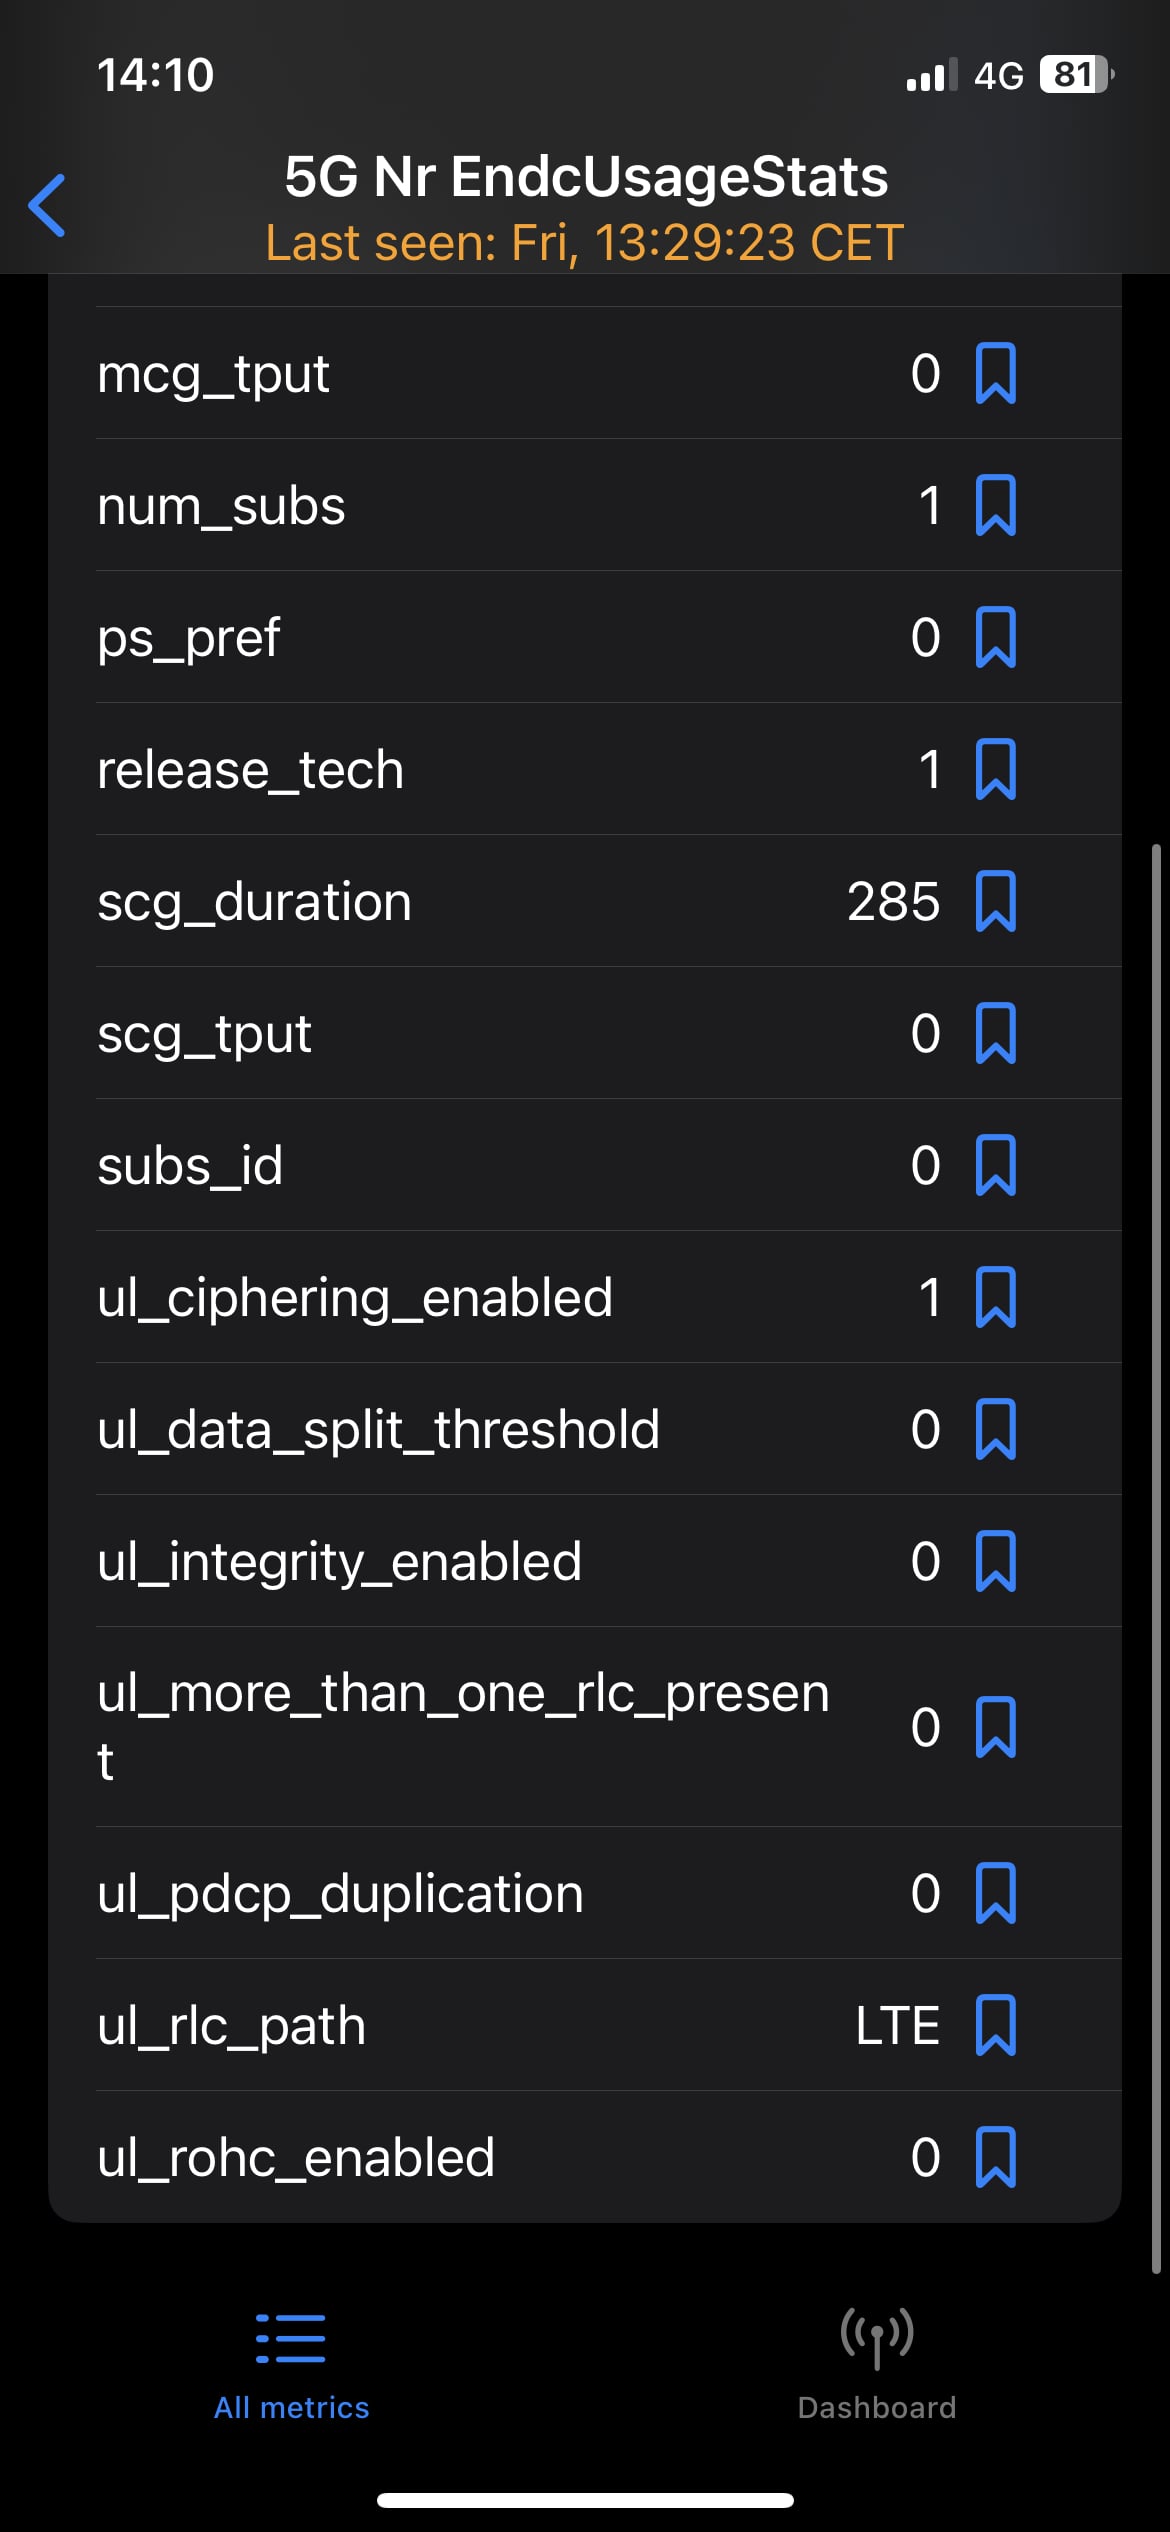Screen dimensions: 1170x2532
Task: Click the vertical scrollbar on the right
Action: pos(1156,1560)
